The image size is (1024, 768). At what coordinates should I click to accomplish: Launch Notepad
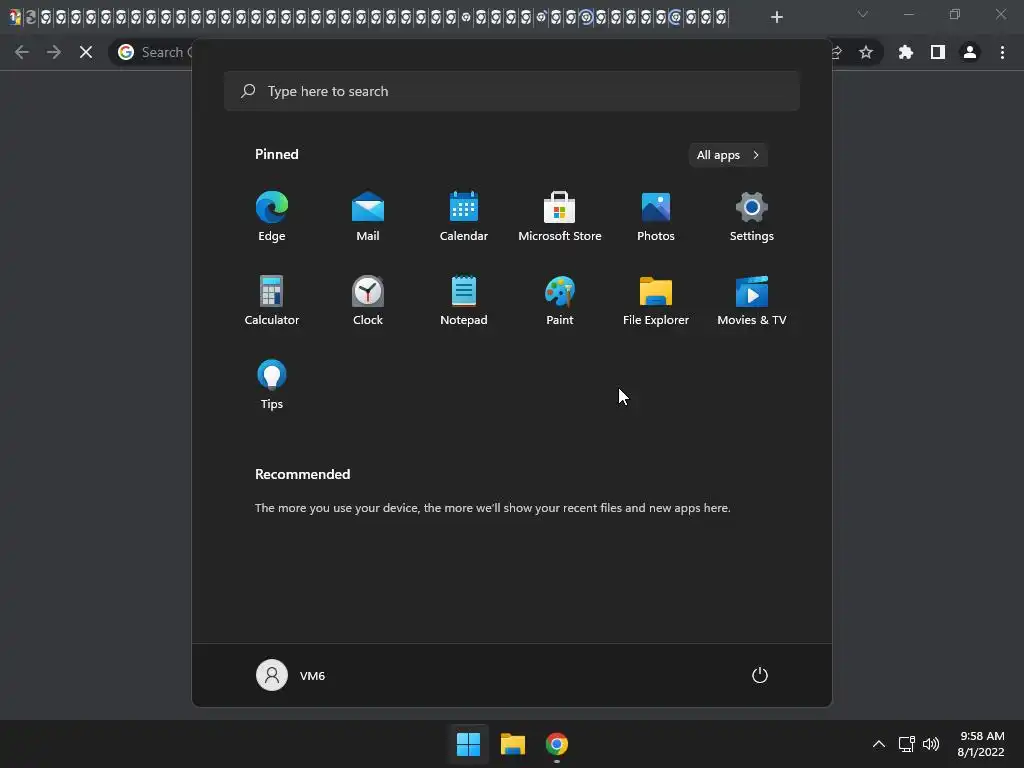point(464,300)
